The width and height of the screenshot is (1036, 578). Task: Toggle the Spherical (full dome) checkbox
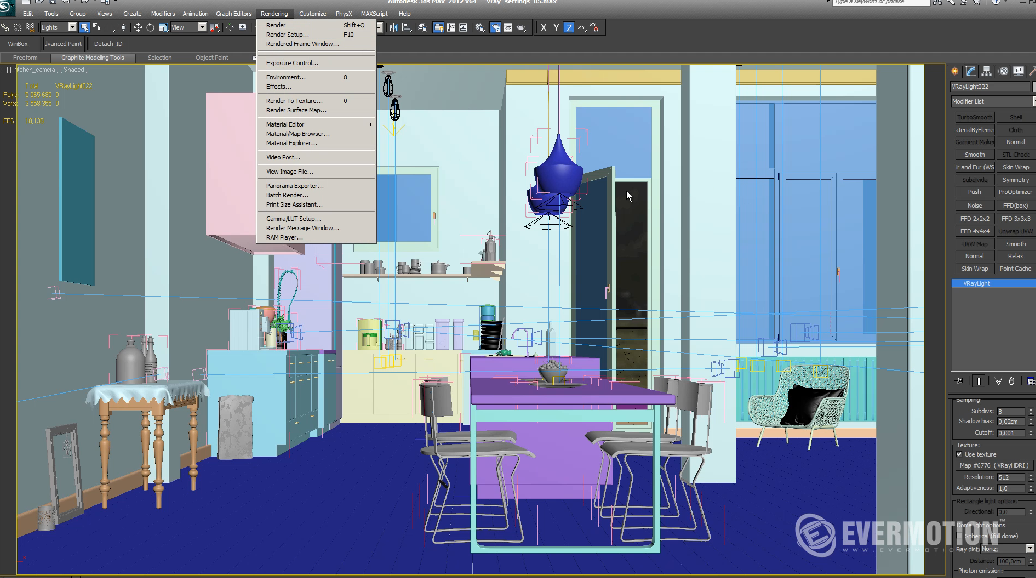[x=959, y=536]
